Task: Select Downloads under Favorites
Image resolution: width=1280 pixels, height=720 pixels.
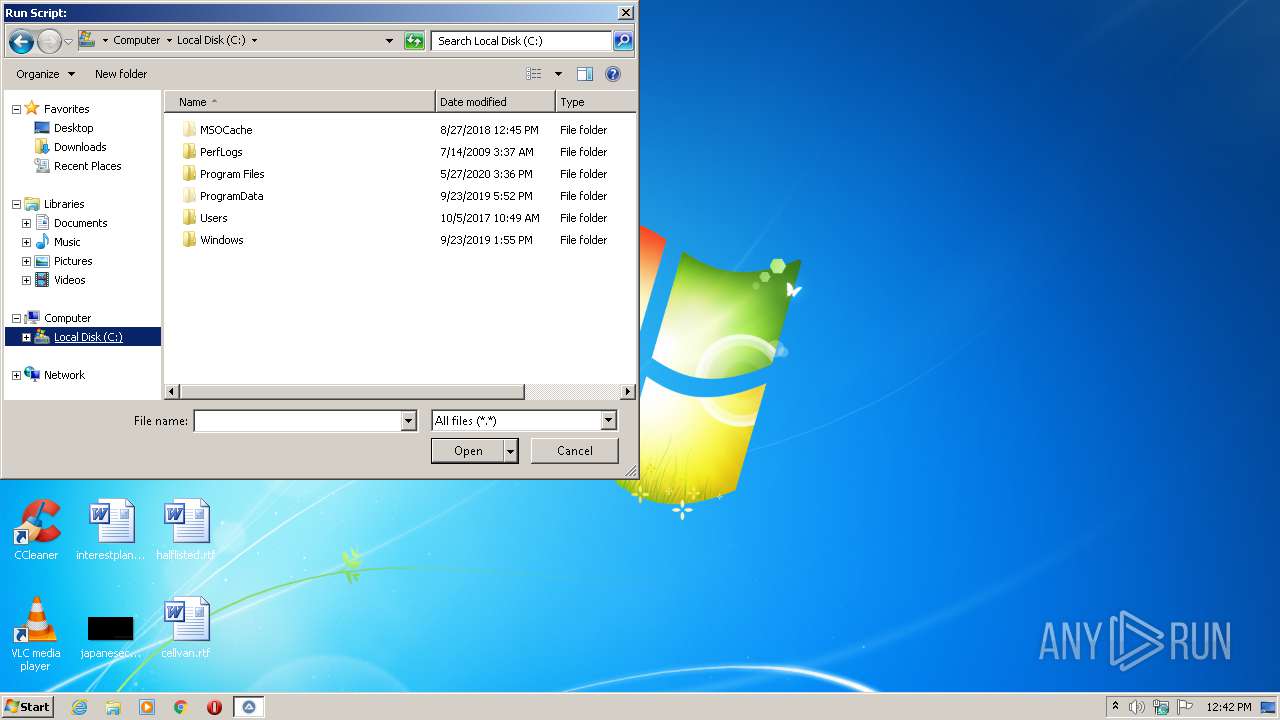Action: (x=80, y=147)
